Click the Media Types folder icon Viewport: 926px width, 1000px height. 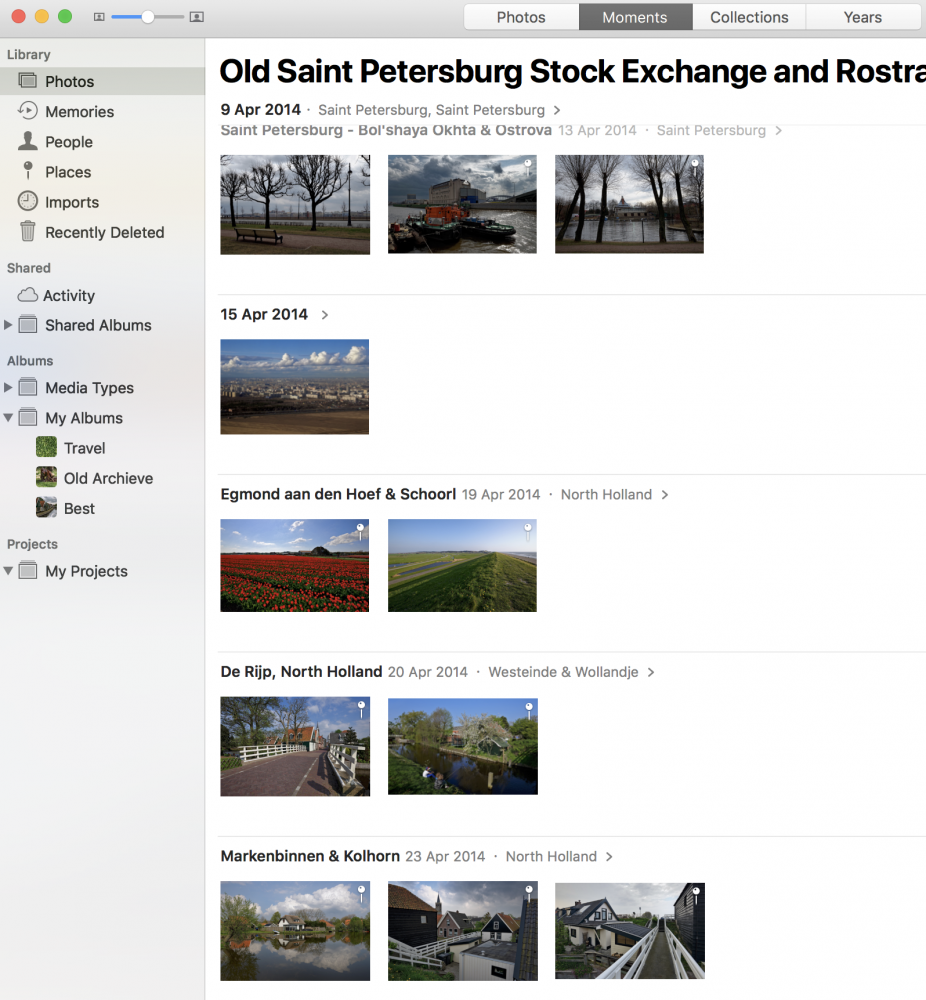27,387
